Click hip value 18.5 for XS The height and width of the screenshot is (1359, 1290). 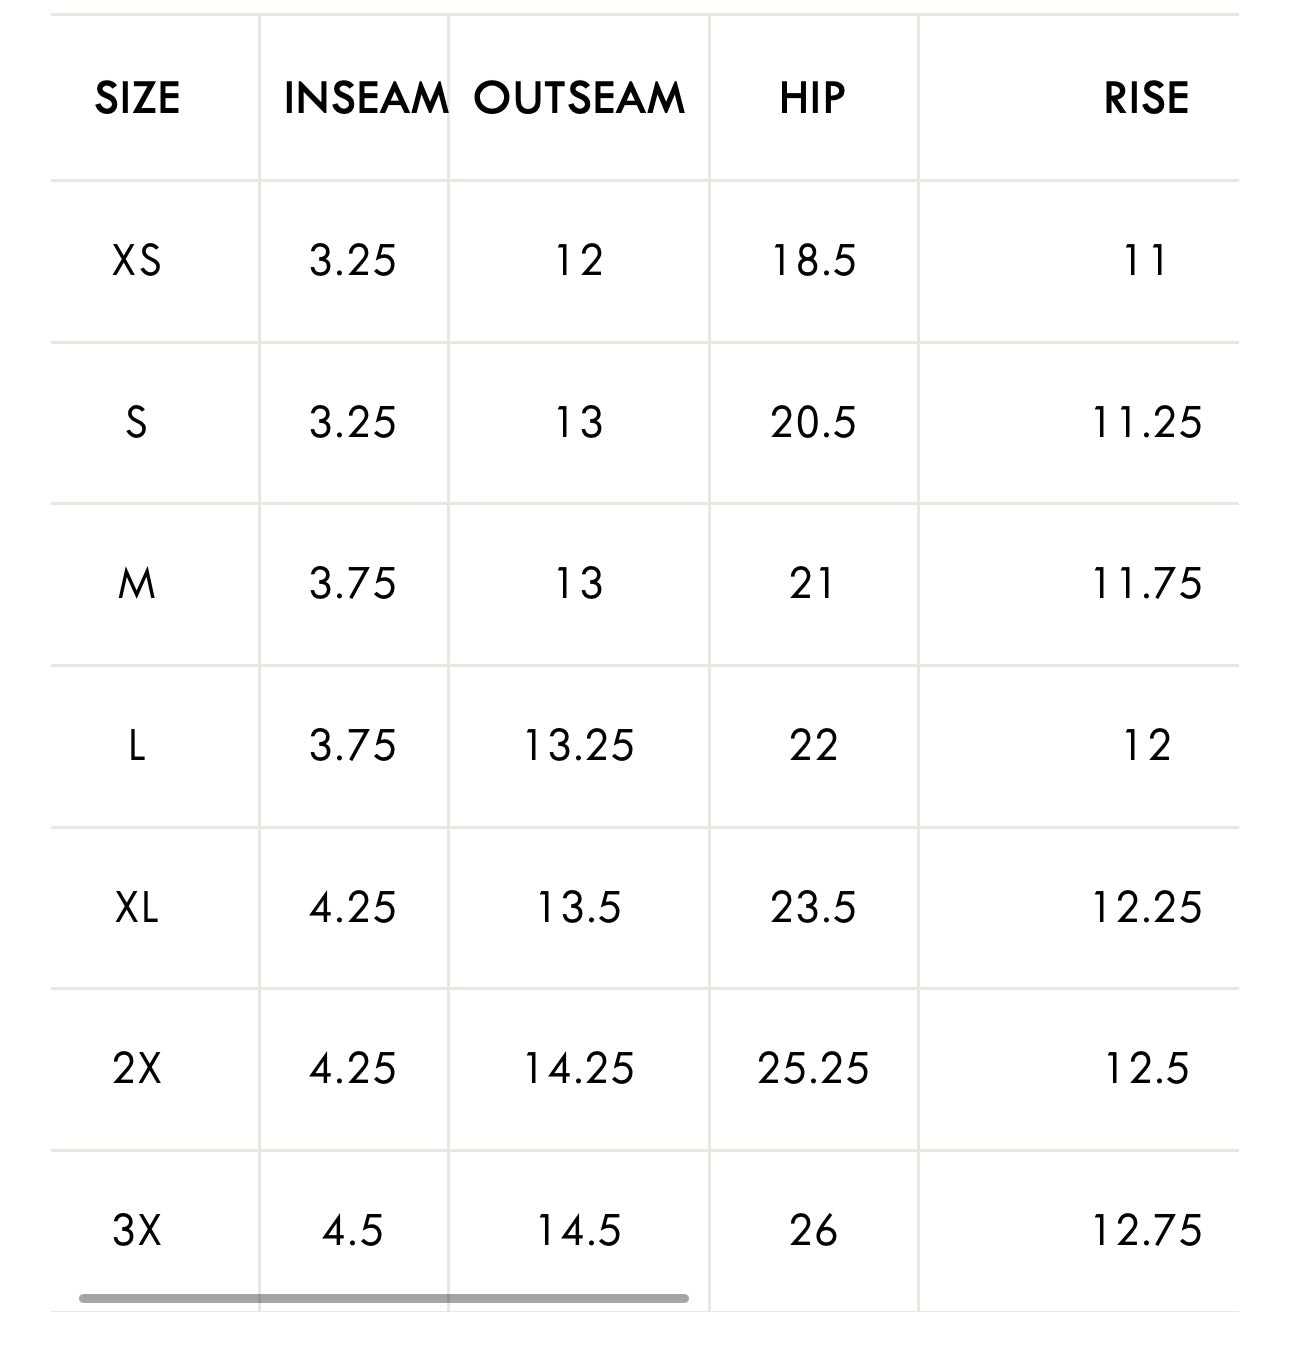[813, 261]
